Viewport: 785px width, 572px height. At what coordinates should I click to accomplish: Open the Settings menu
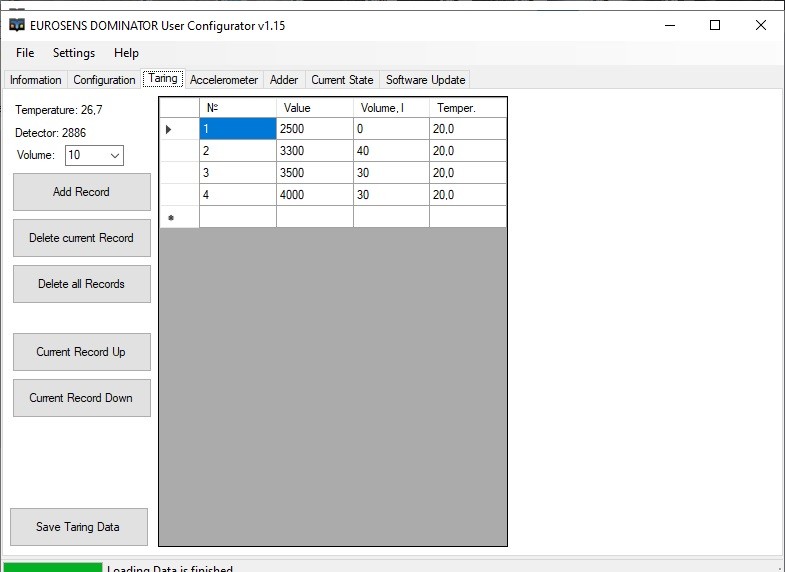[74, 53]
